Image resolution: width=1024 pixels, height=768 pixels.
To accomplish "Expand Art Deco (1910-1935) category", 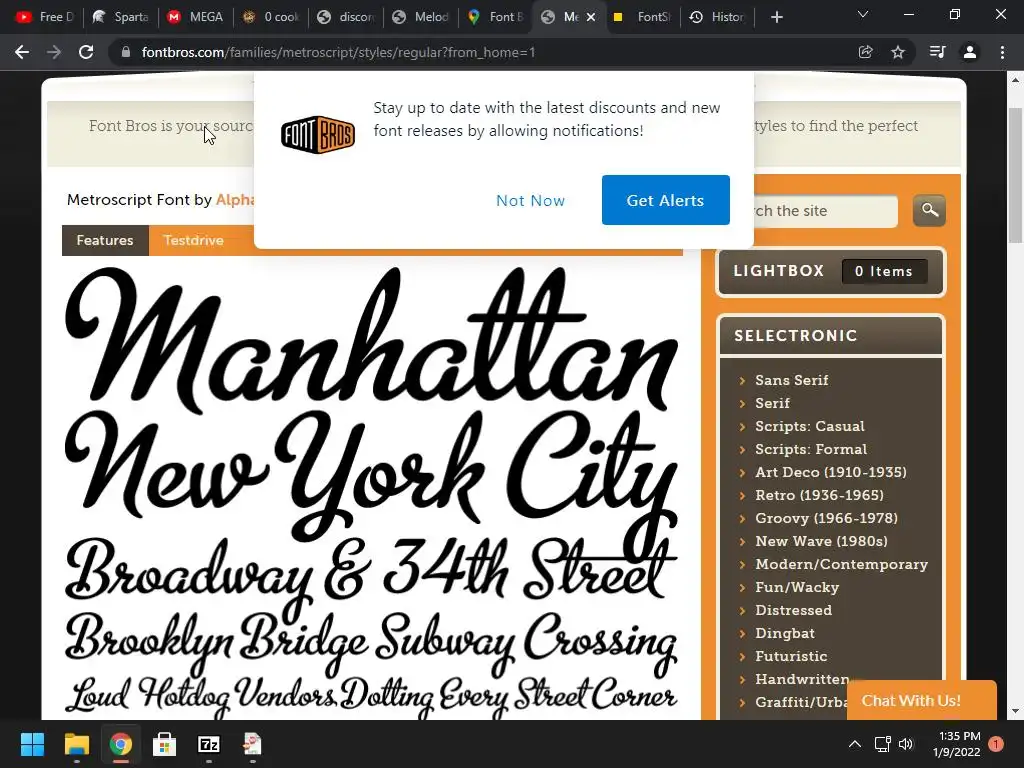I will (x=831, y=472).
